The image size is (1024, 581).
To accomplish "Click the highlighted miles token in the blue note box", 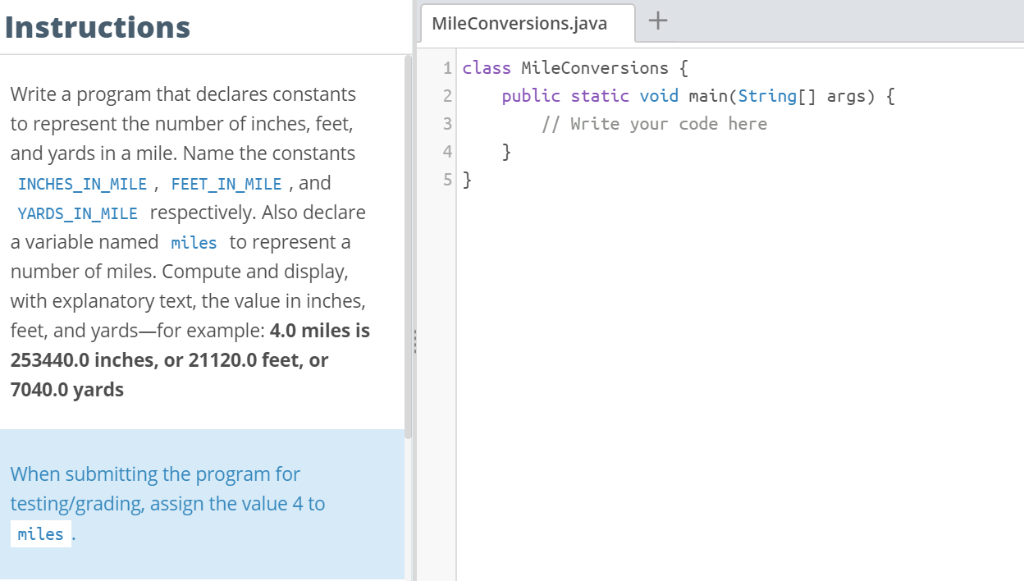I will [x=40, y=533].
